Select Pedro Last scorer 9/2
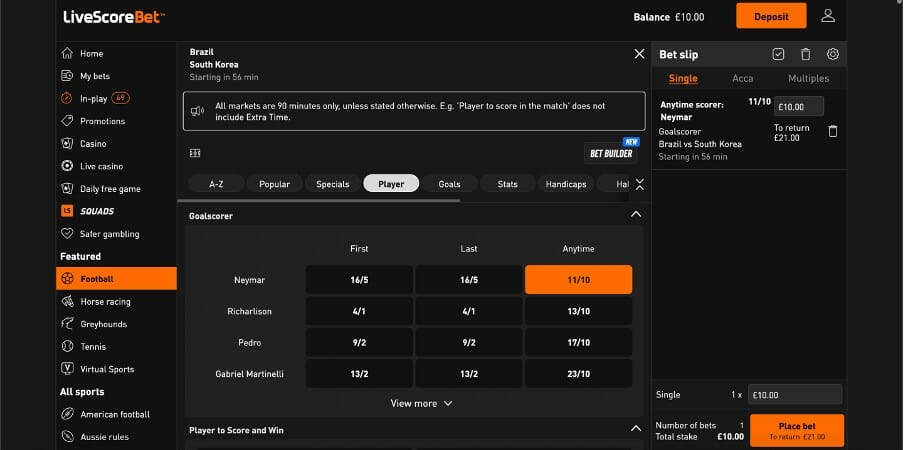Image resolution: width=904 pixels, height=450 pixels. [469, 342]
